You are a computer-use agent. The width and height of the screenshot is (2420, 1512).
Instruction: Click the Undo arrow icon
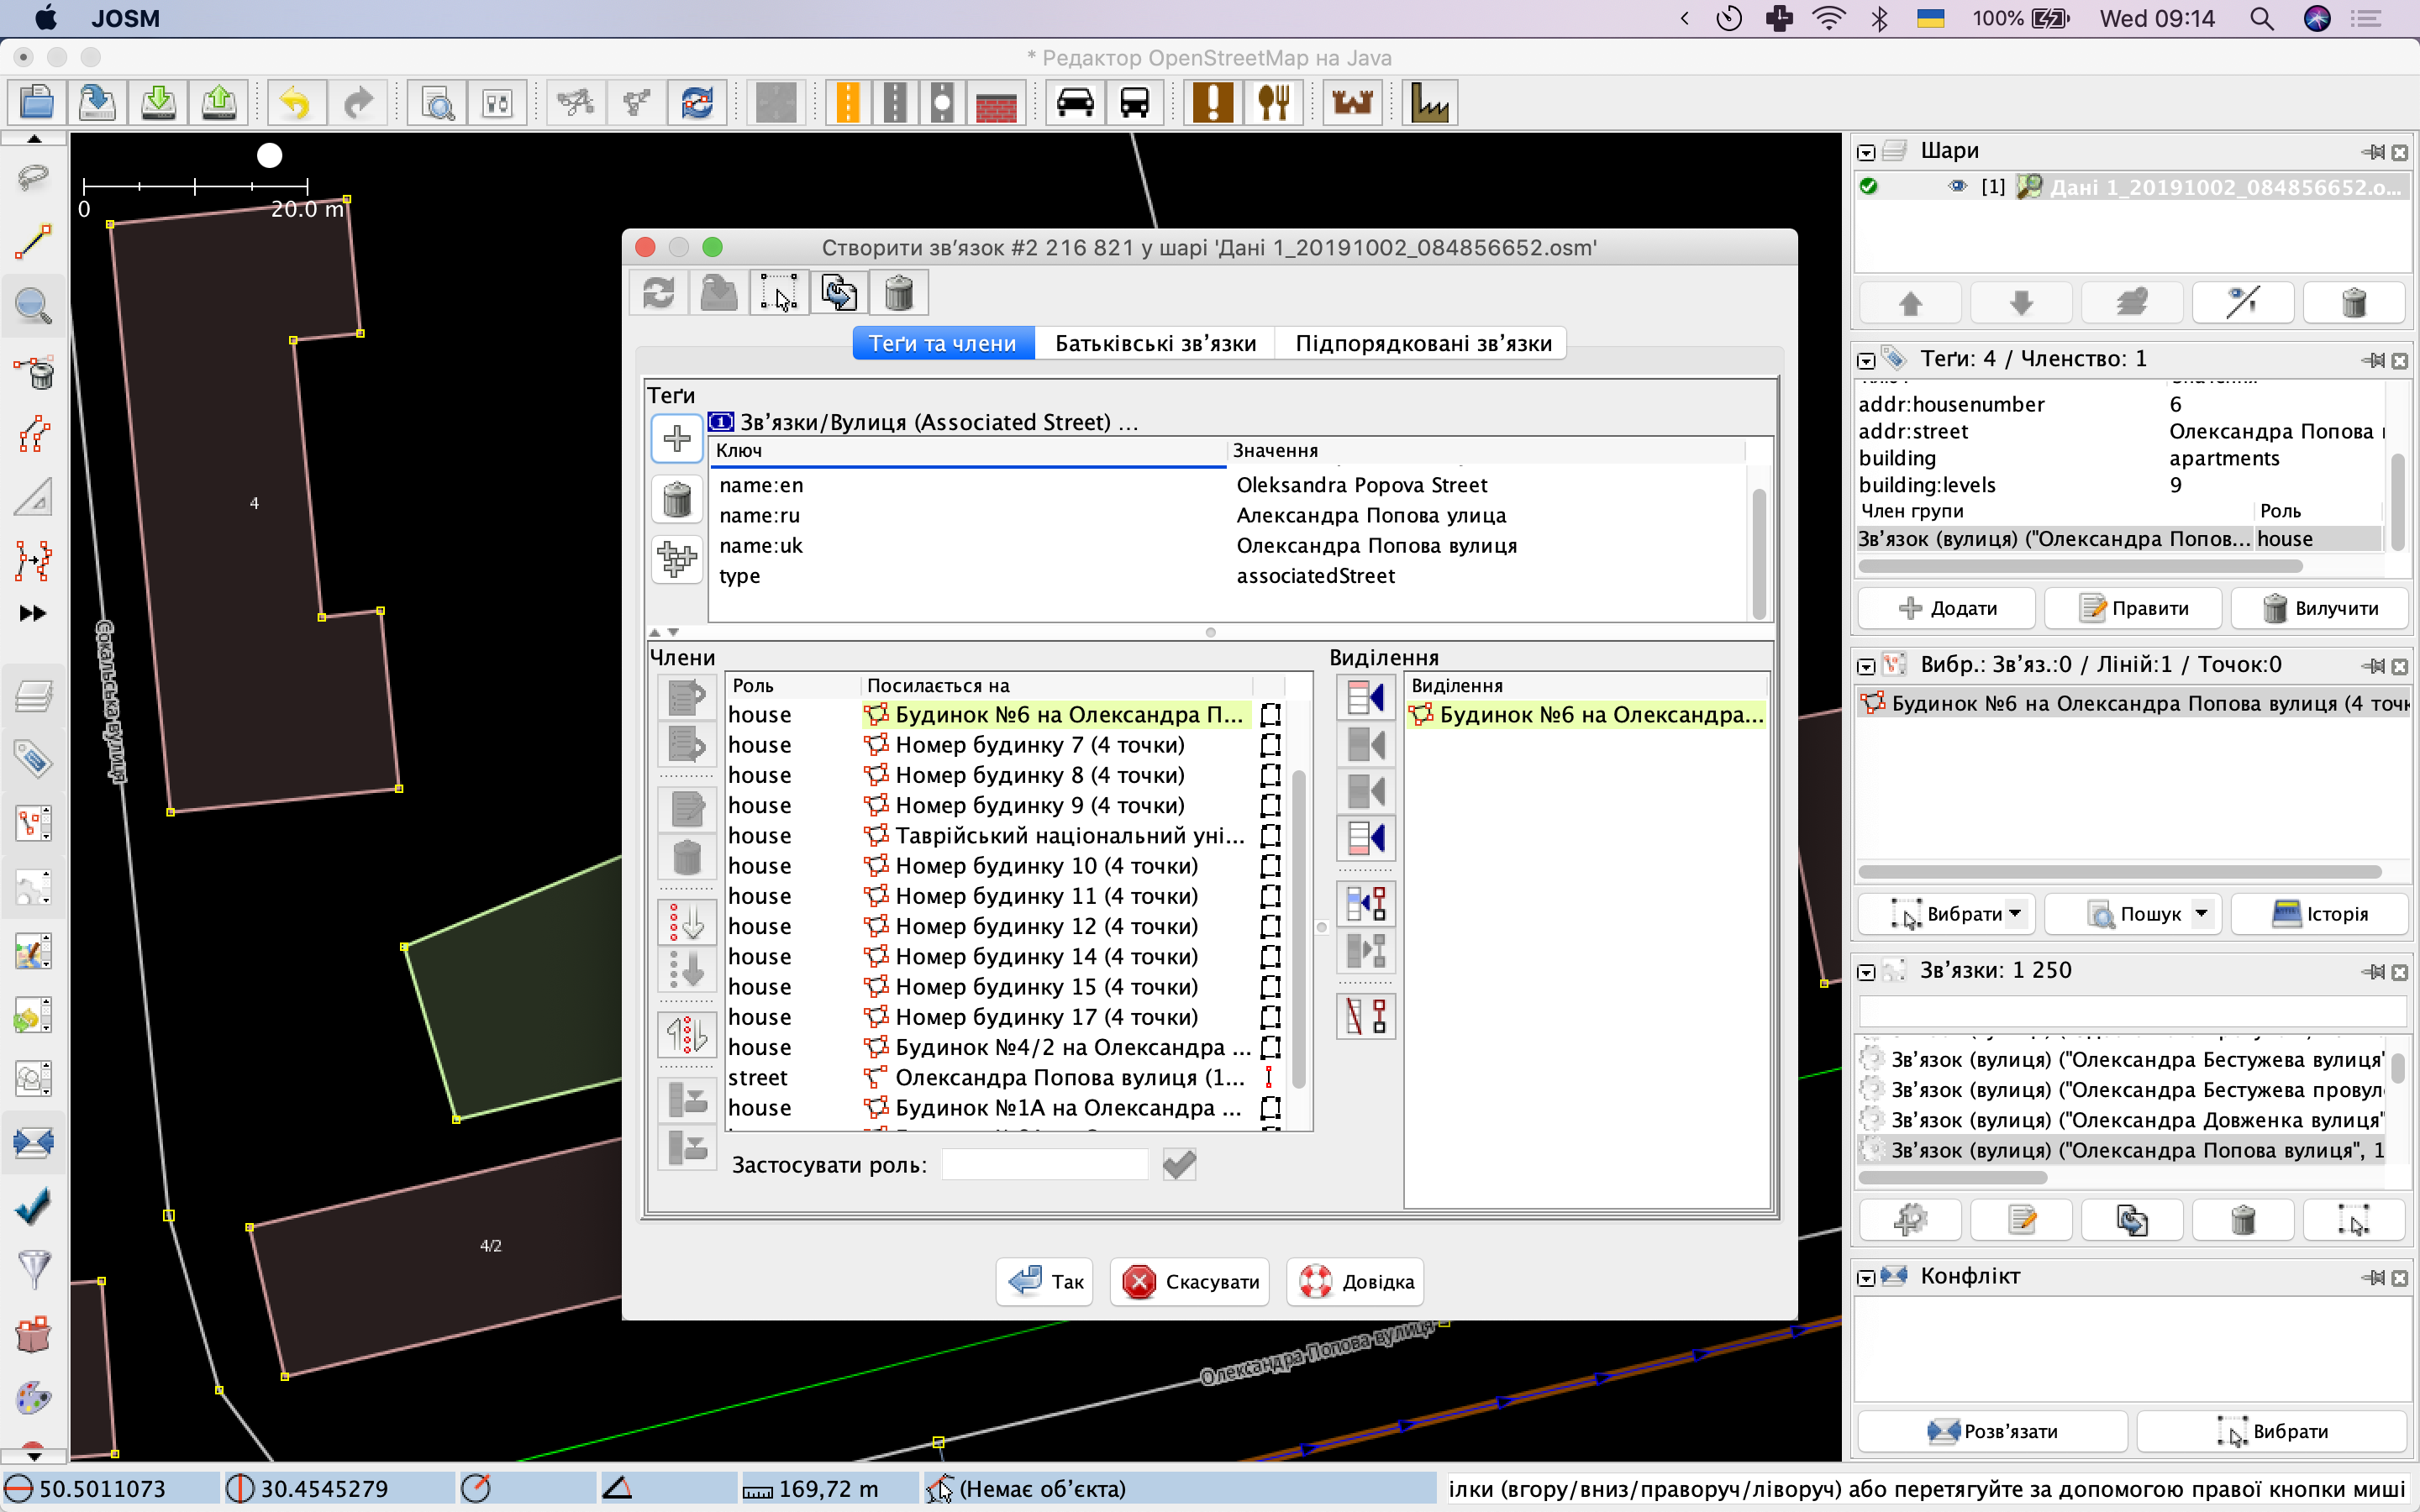[295, 102]
